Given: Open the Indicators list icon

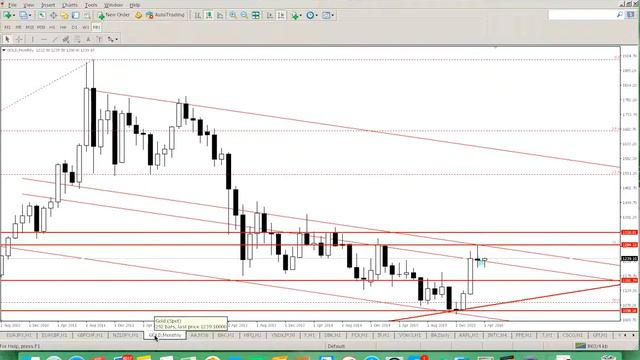Looking at the screenshot, I should (295, 16).
